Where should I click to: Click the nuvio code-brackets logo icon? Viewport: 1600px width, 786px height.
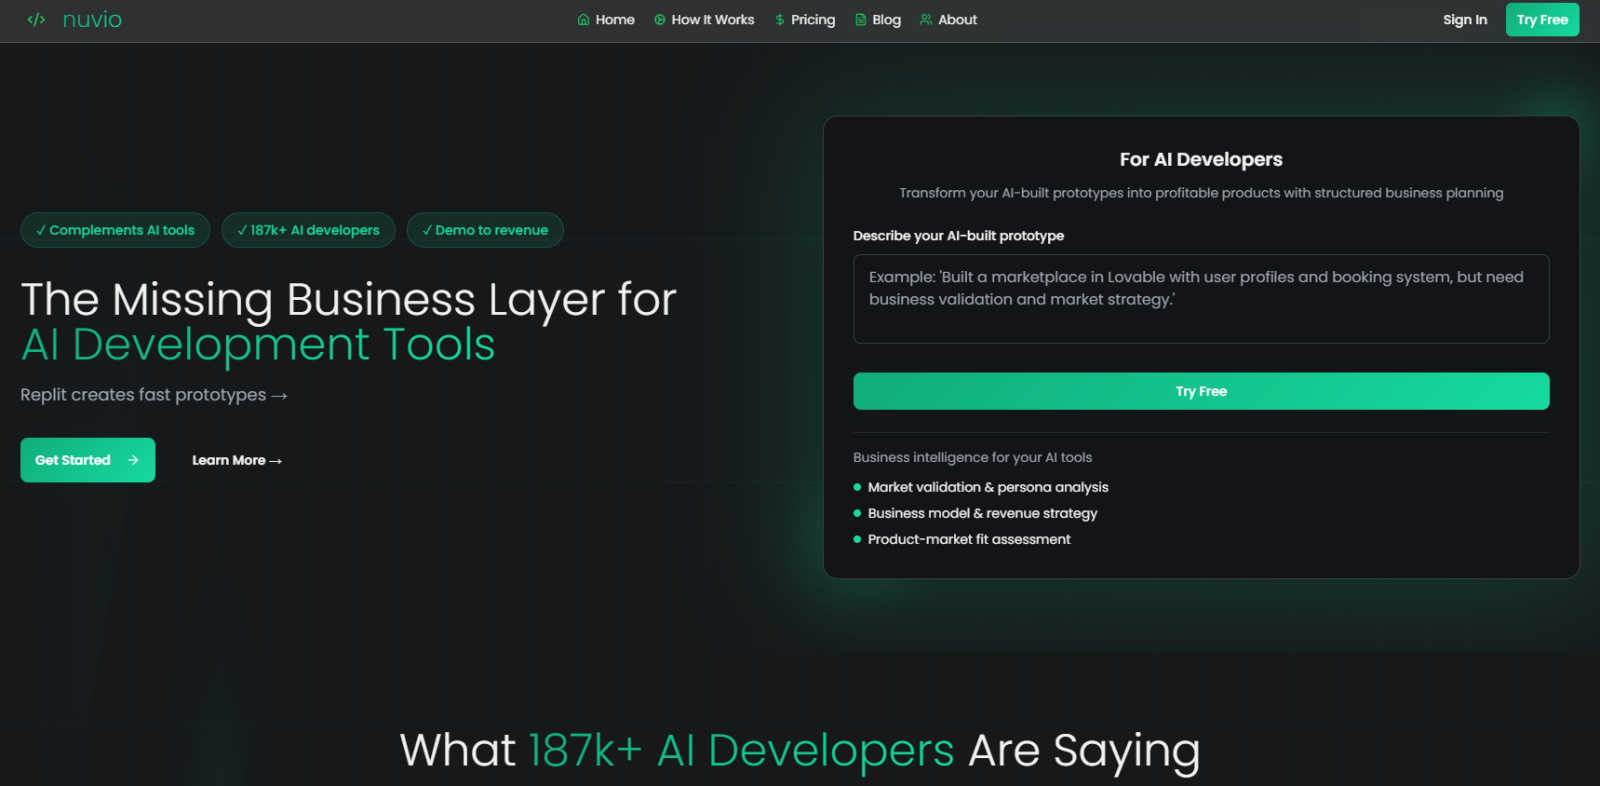coord(36,20)
